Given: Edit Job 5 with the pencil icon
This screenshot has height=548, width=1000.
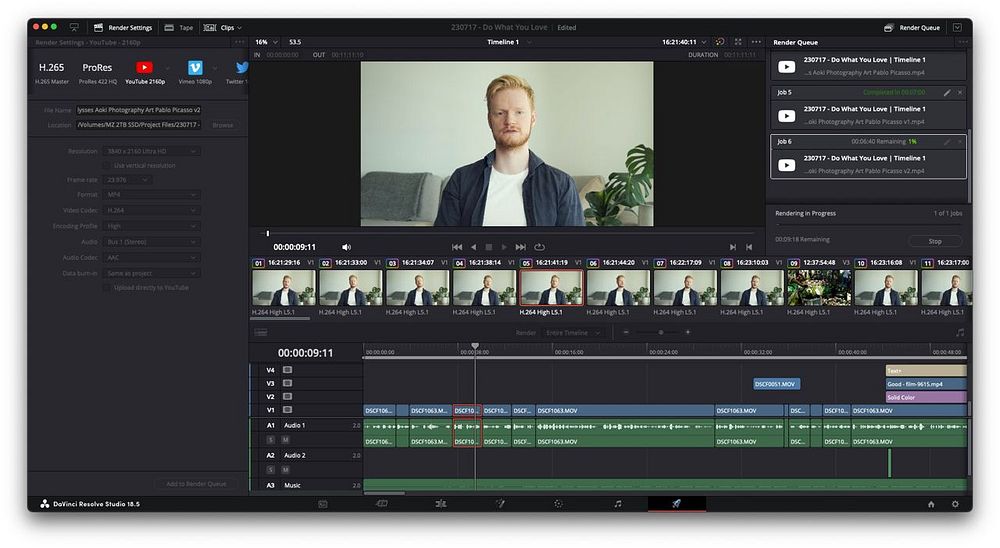Looking at the screenshot, I should coord(946,92).
